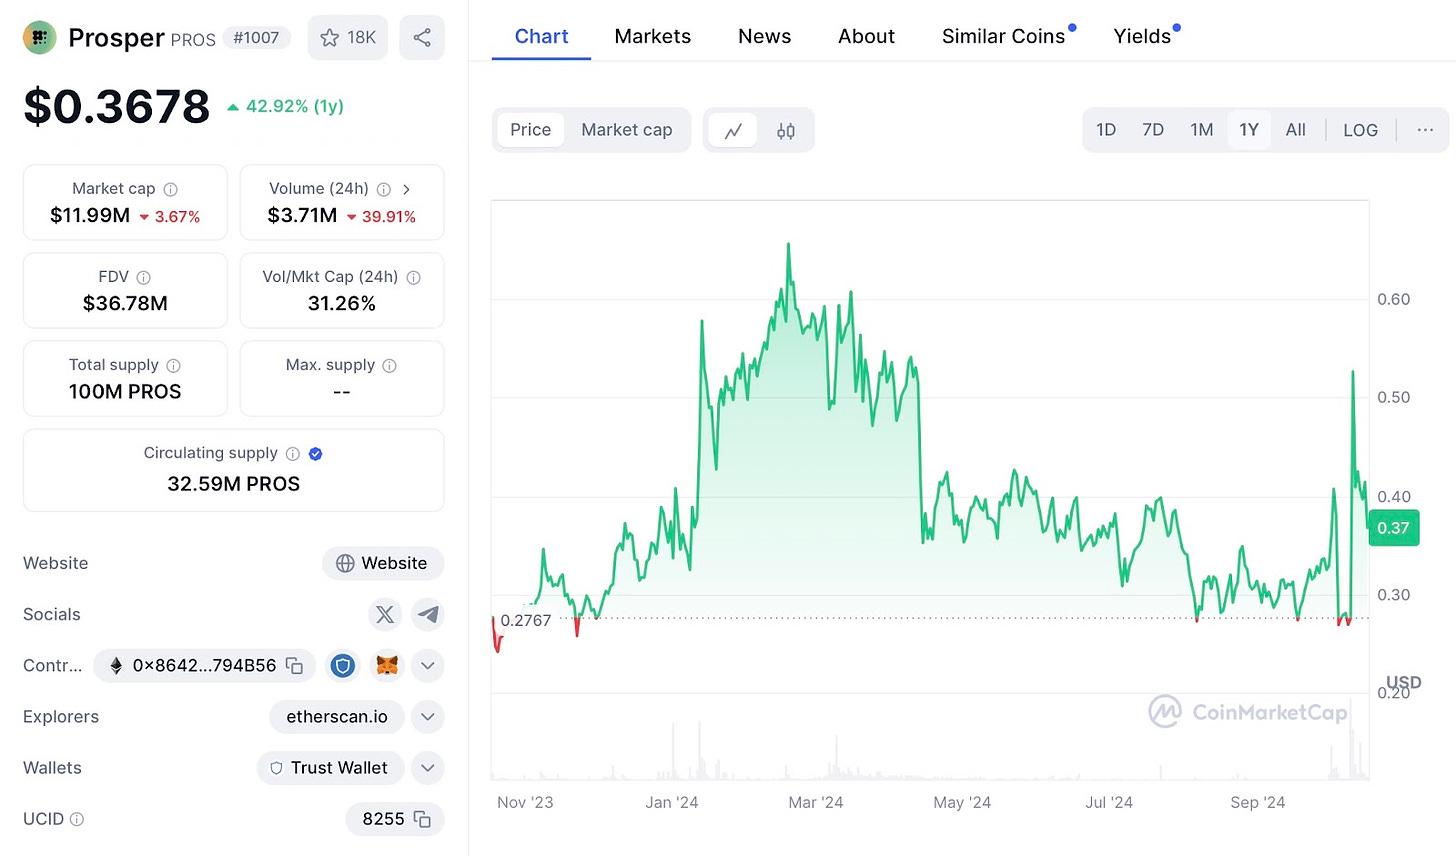The image size is (1456, 856).
Task: Add Prosper to watchlist with star button
Action: click(x=347, y=38)
